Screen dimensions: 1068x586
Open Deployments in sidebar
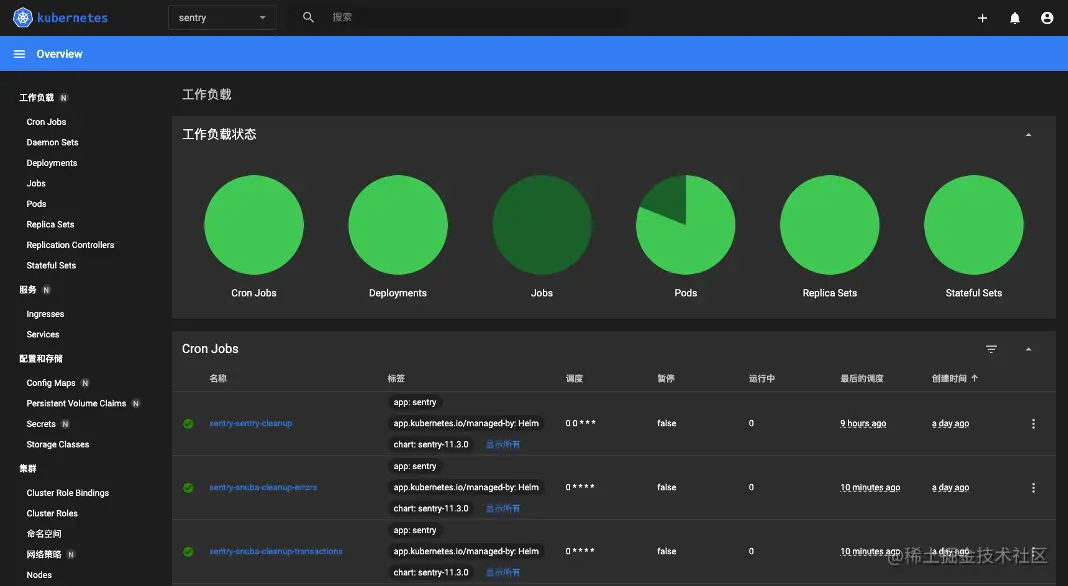[52, 163]
